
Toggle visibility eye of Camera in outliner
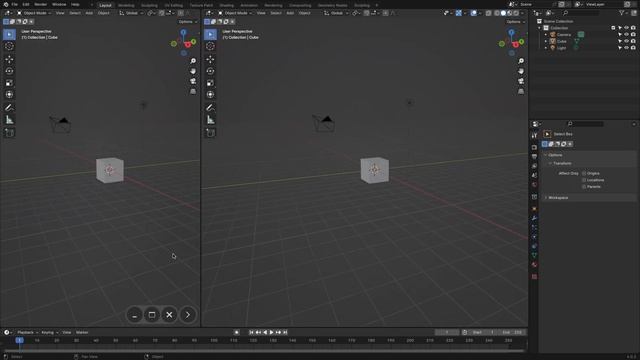coord(626,35)
